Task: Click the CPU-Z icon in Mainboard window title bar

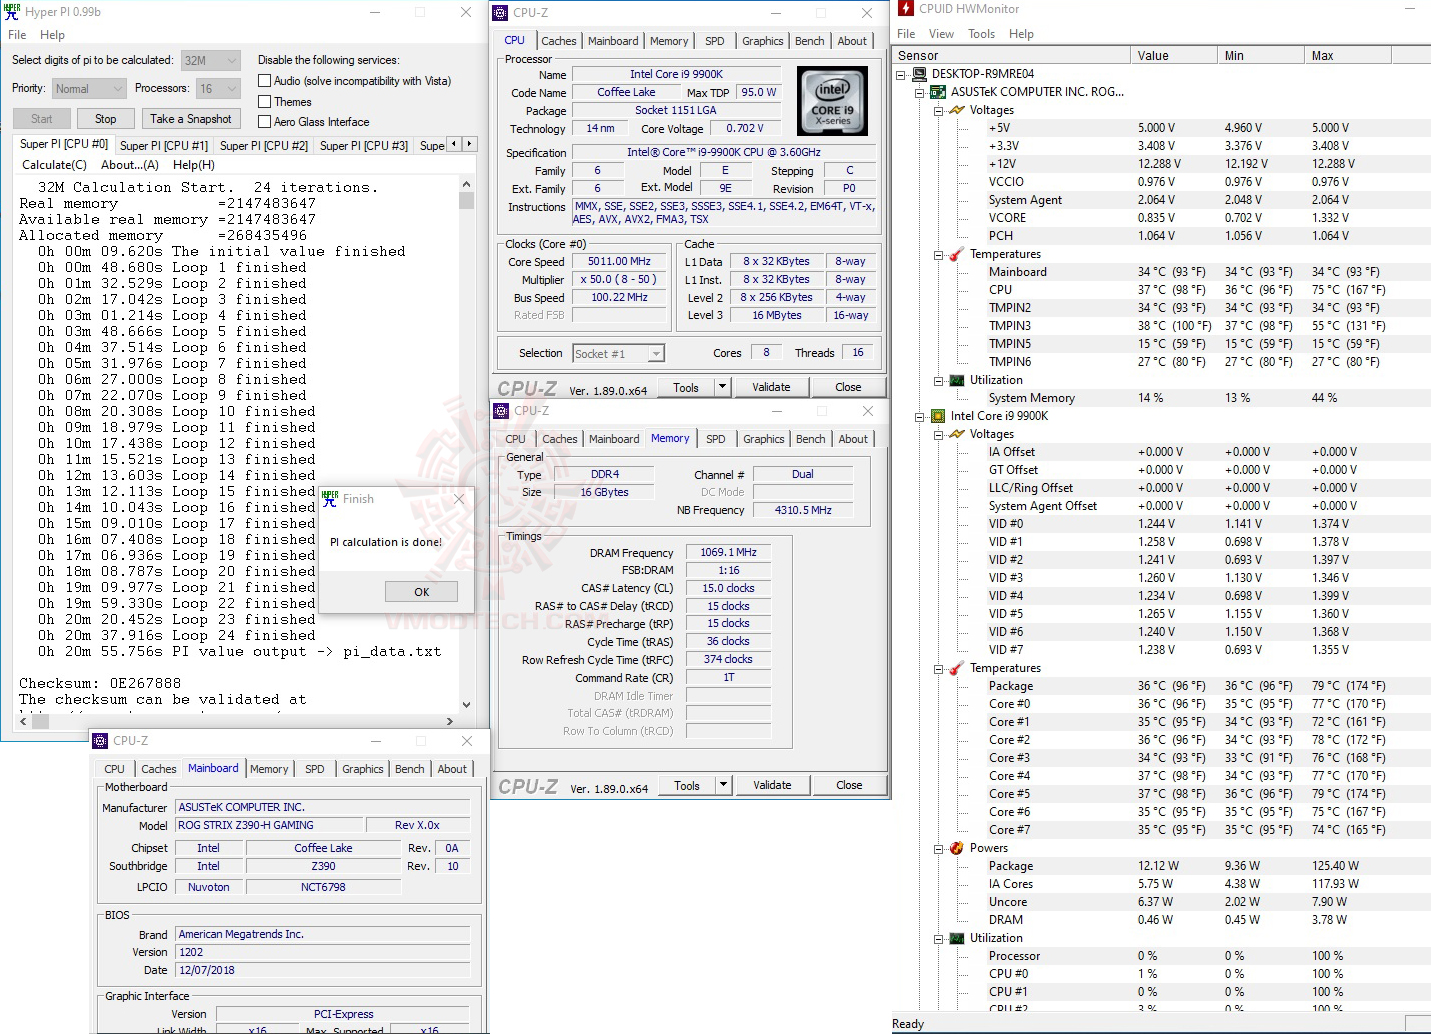Action: pyautogui.click(x=100, y=741)
